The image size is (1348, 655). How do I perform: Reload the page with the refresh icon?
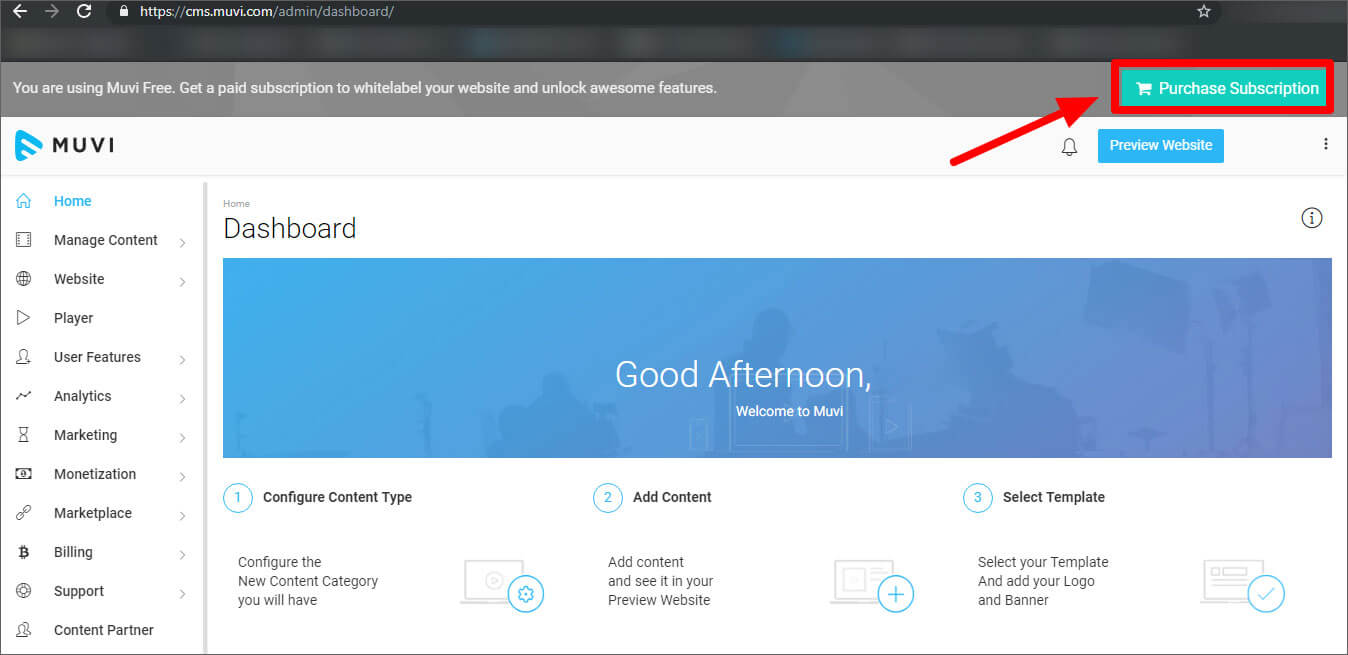84,12
